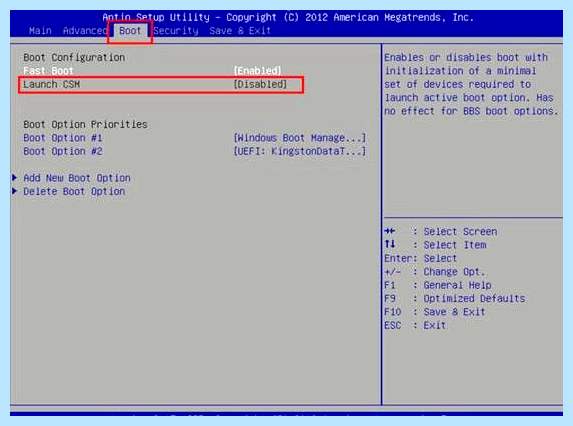This screenshot has height=426, width=573.
Task: Click the Change Opt. hint
Action: (x=435, y=272)
